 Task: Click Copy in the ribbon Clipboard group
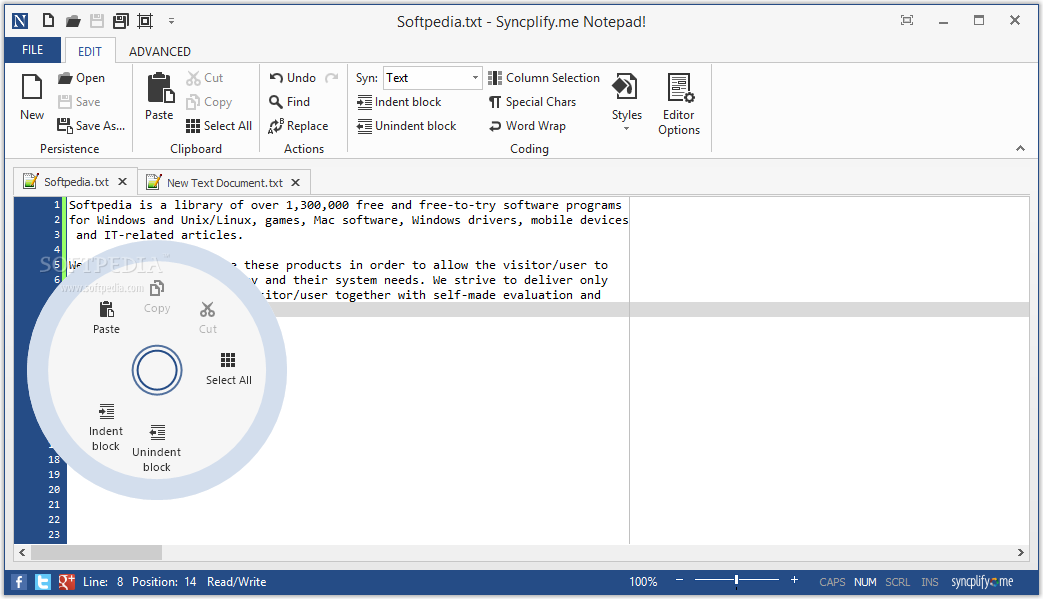point(209,102)
